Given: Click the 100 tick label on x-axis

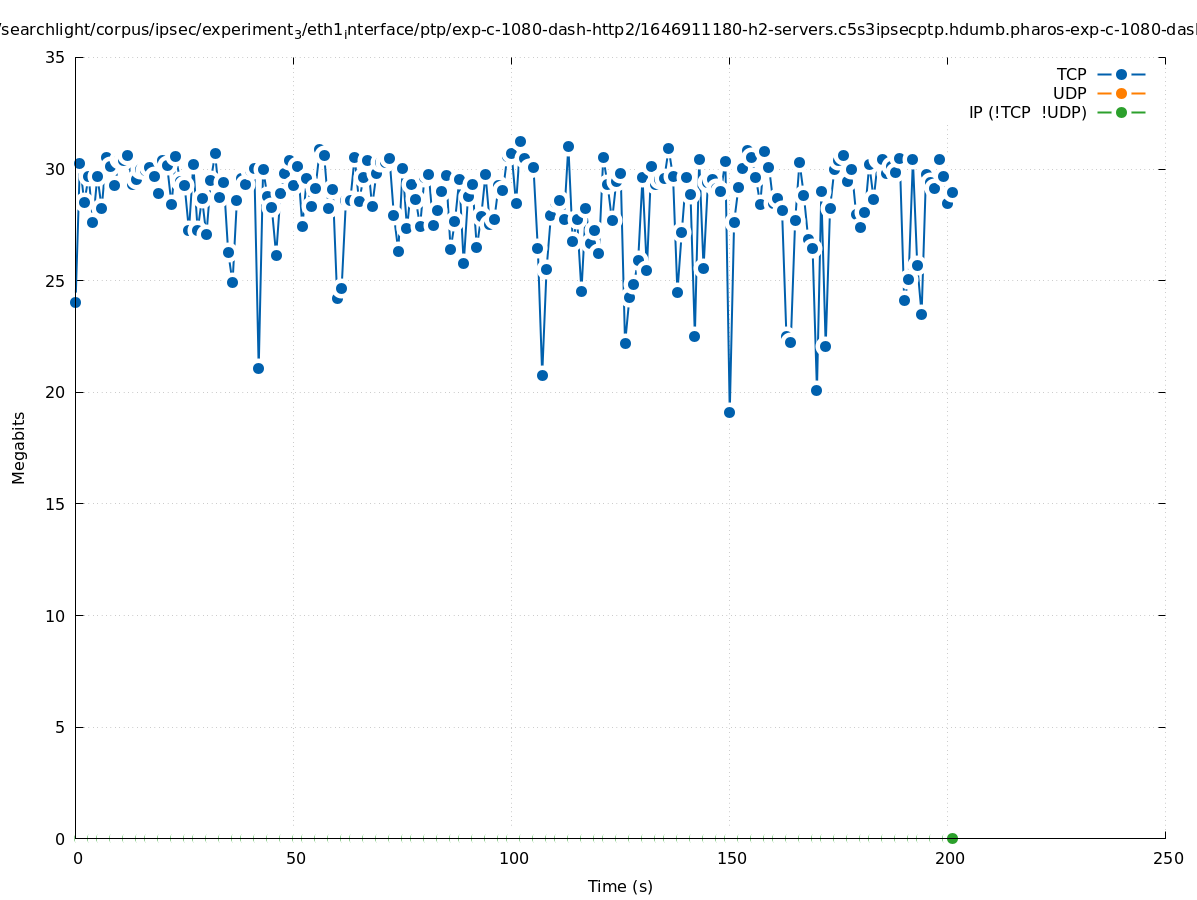Looking at the screenshot, I should click(513, 858).
